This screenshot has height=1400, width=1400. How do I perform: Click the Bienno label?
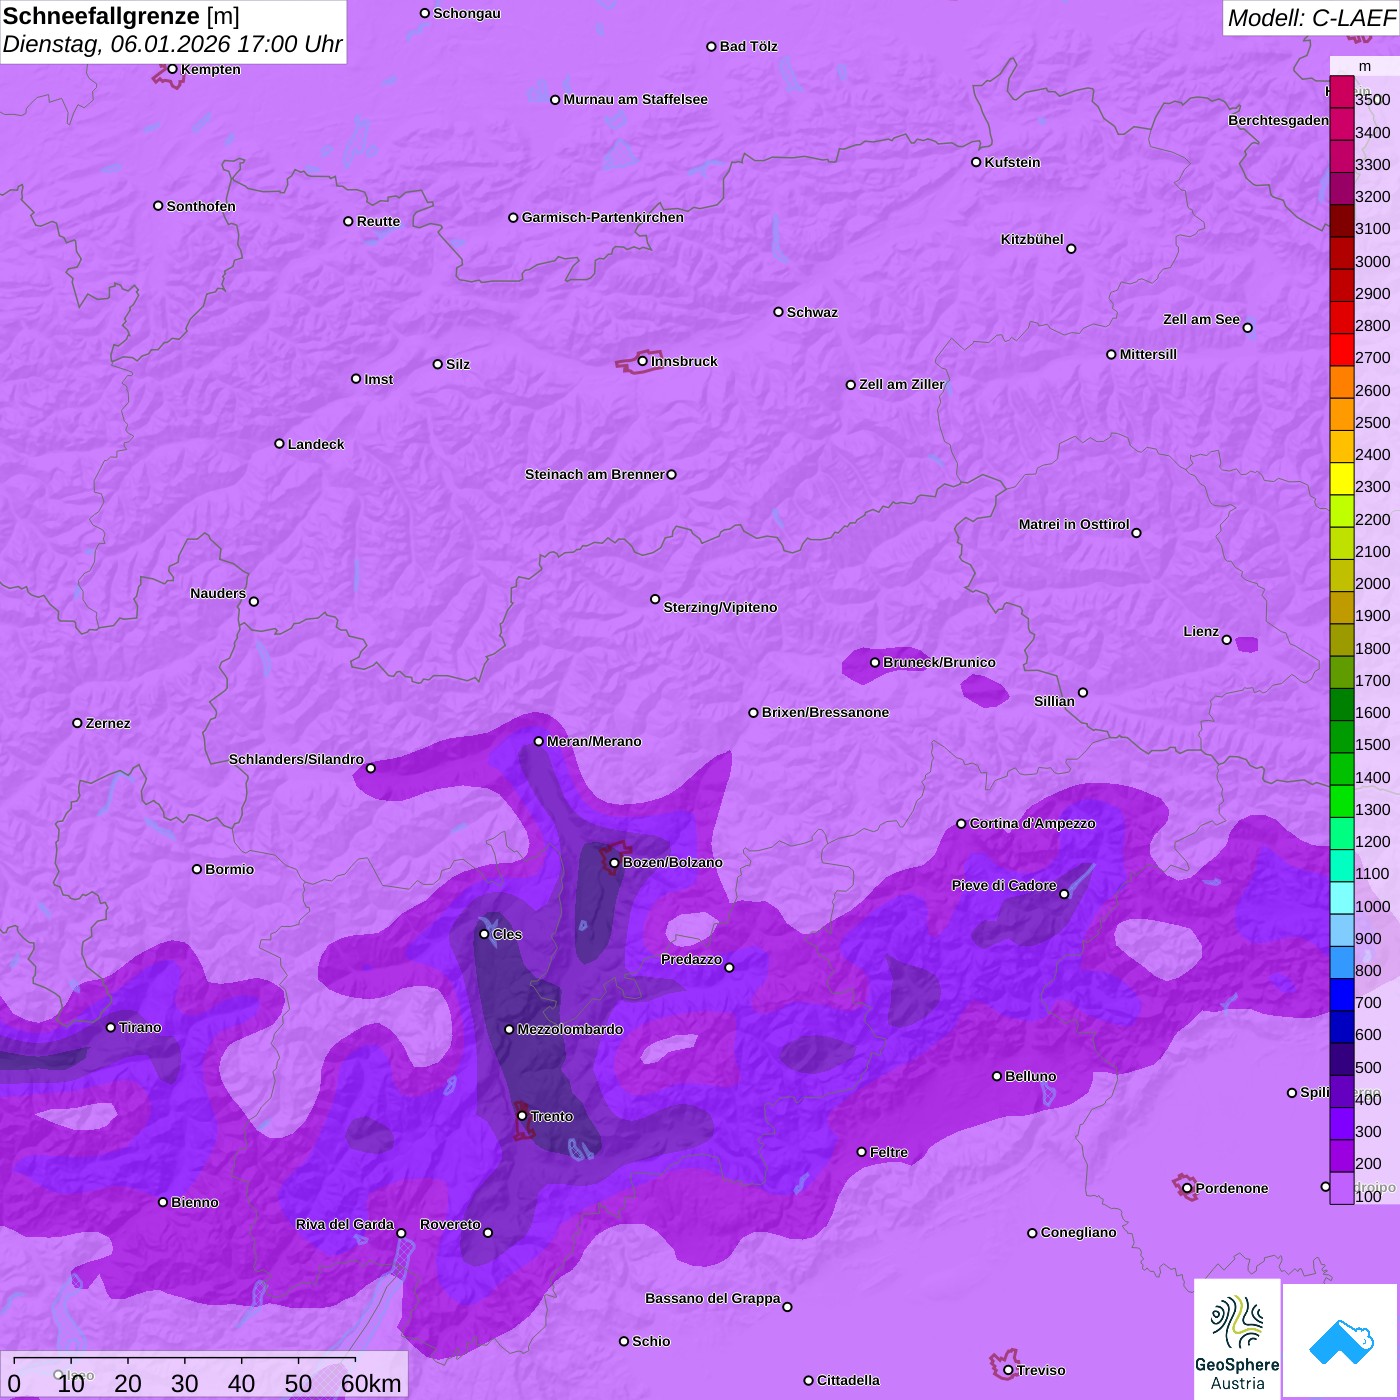pos(194,1202)
